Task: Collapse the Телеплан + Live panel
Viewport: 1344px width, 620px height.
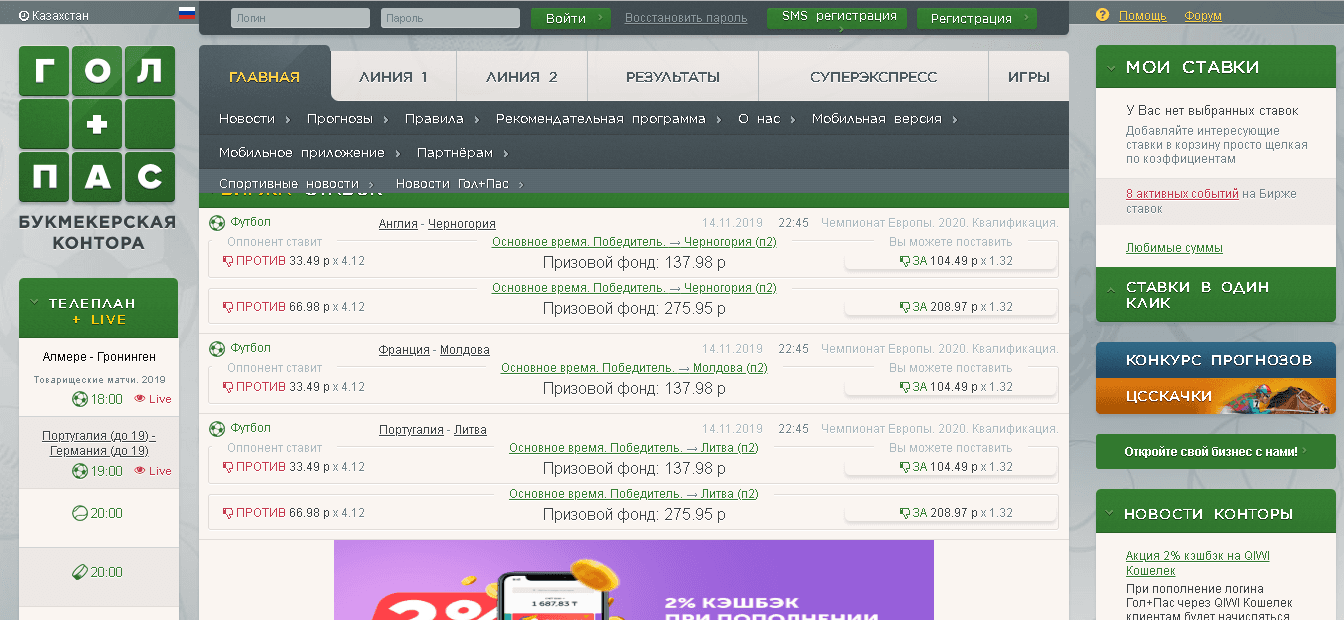Action: [35, 302]
